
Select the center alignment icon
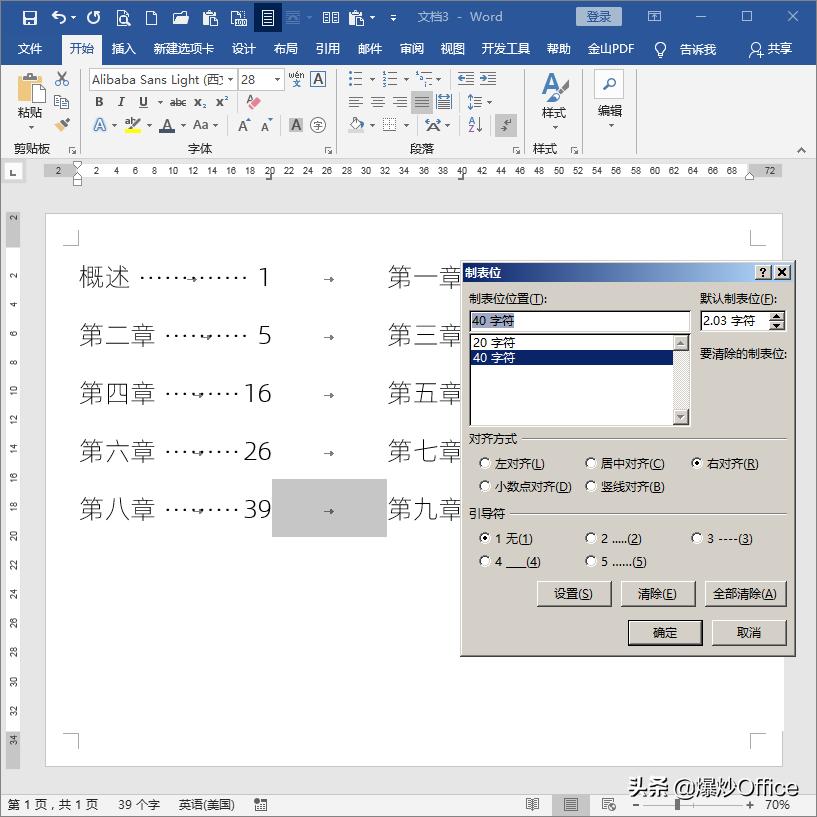(x=378, y=101)
